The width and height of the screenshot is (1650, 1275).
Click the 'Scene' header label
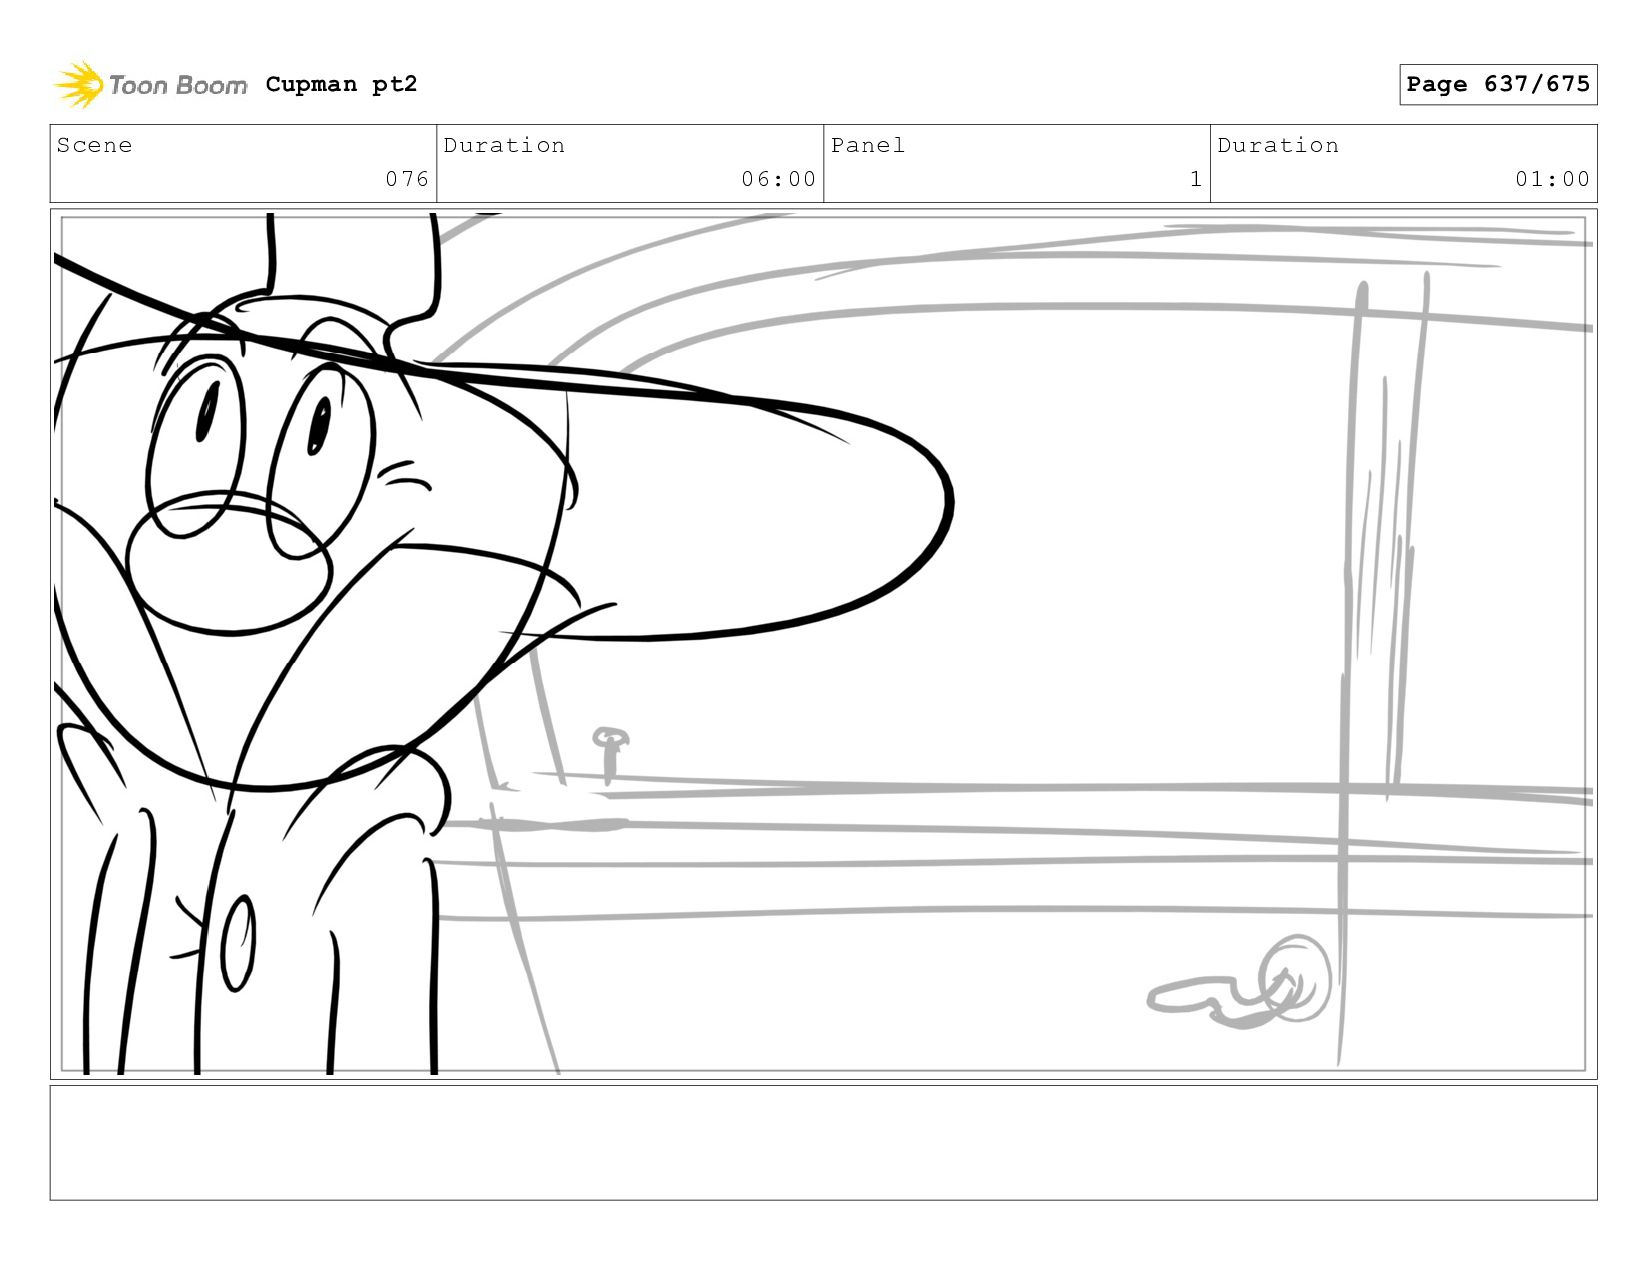coord(94,145)
